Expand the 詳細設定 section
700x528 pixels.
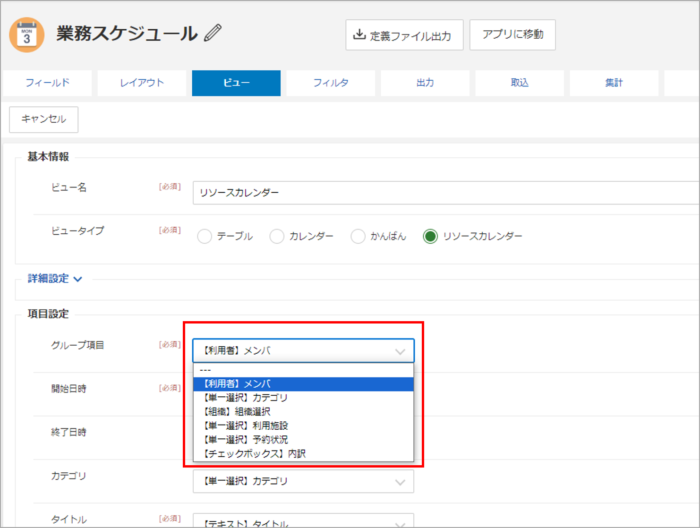(55, 279)
